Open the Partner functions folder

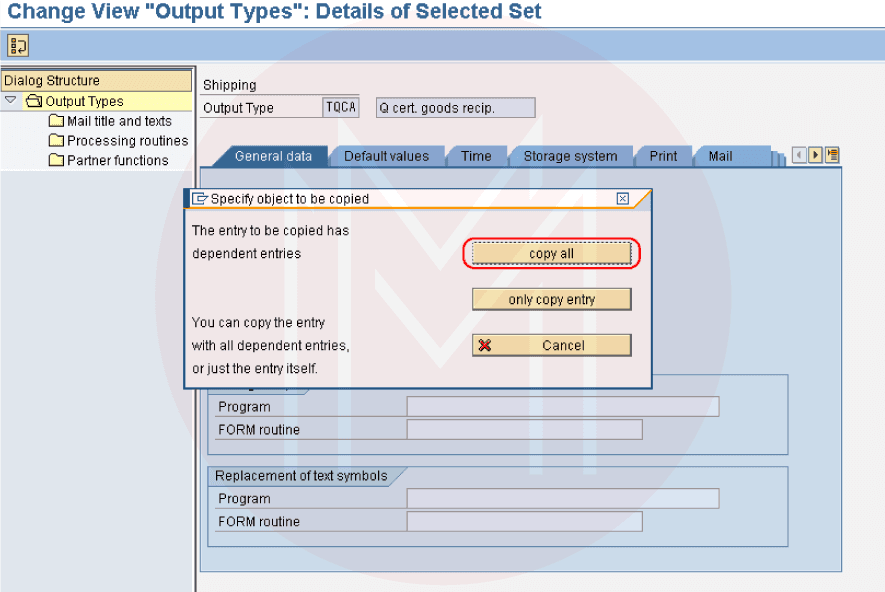coord(116,160)
